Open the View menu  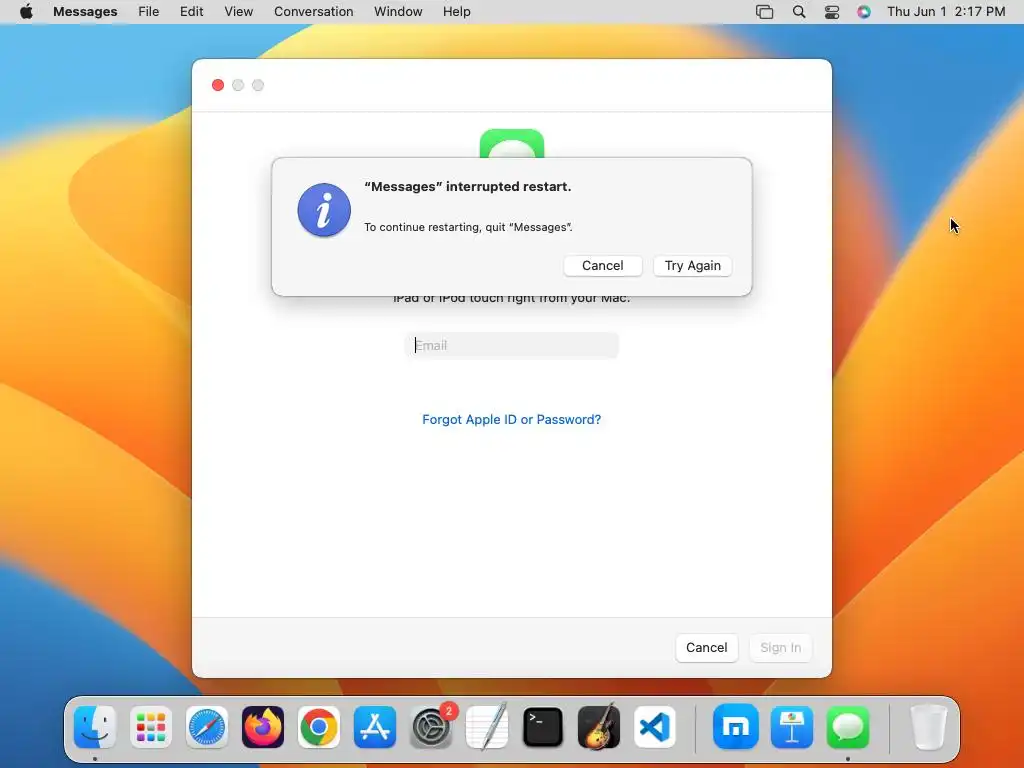(239, 12)
